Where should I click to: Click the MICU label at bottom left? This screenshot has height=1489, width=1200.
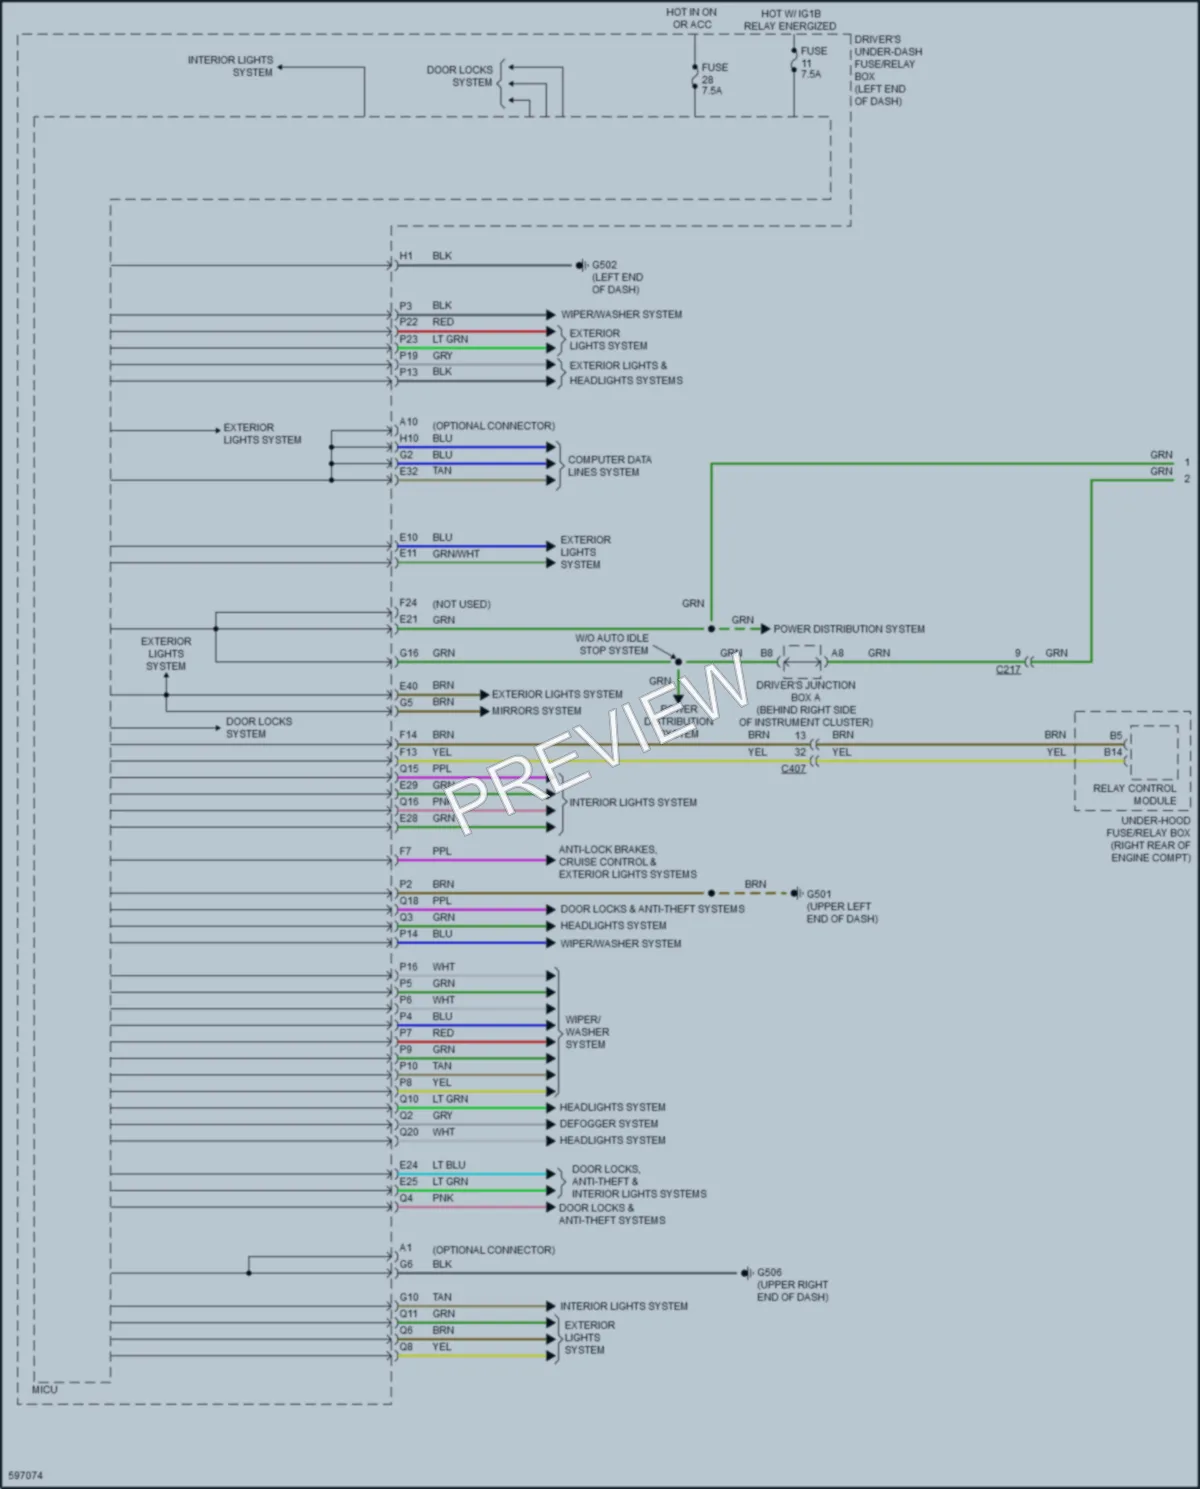(45, 1390)
